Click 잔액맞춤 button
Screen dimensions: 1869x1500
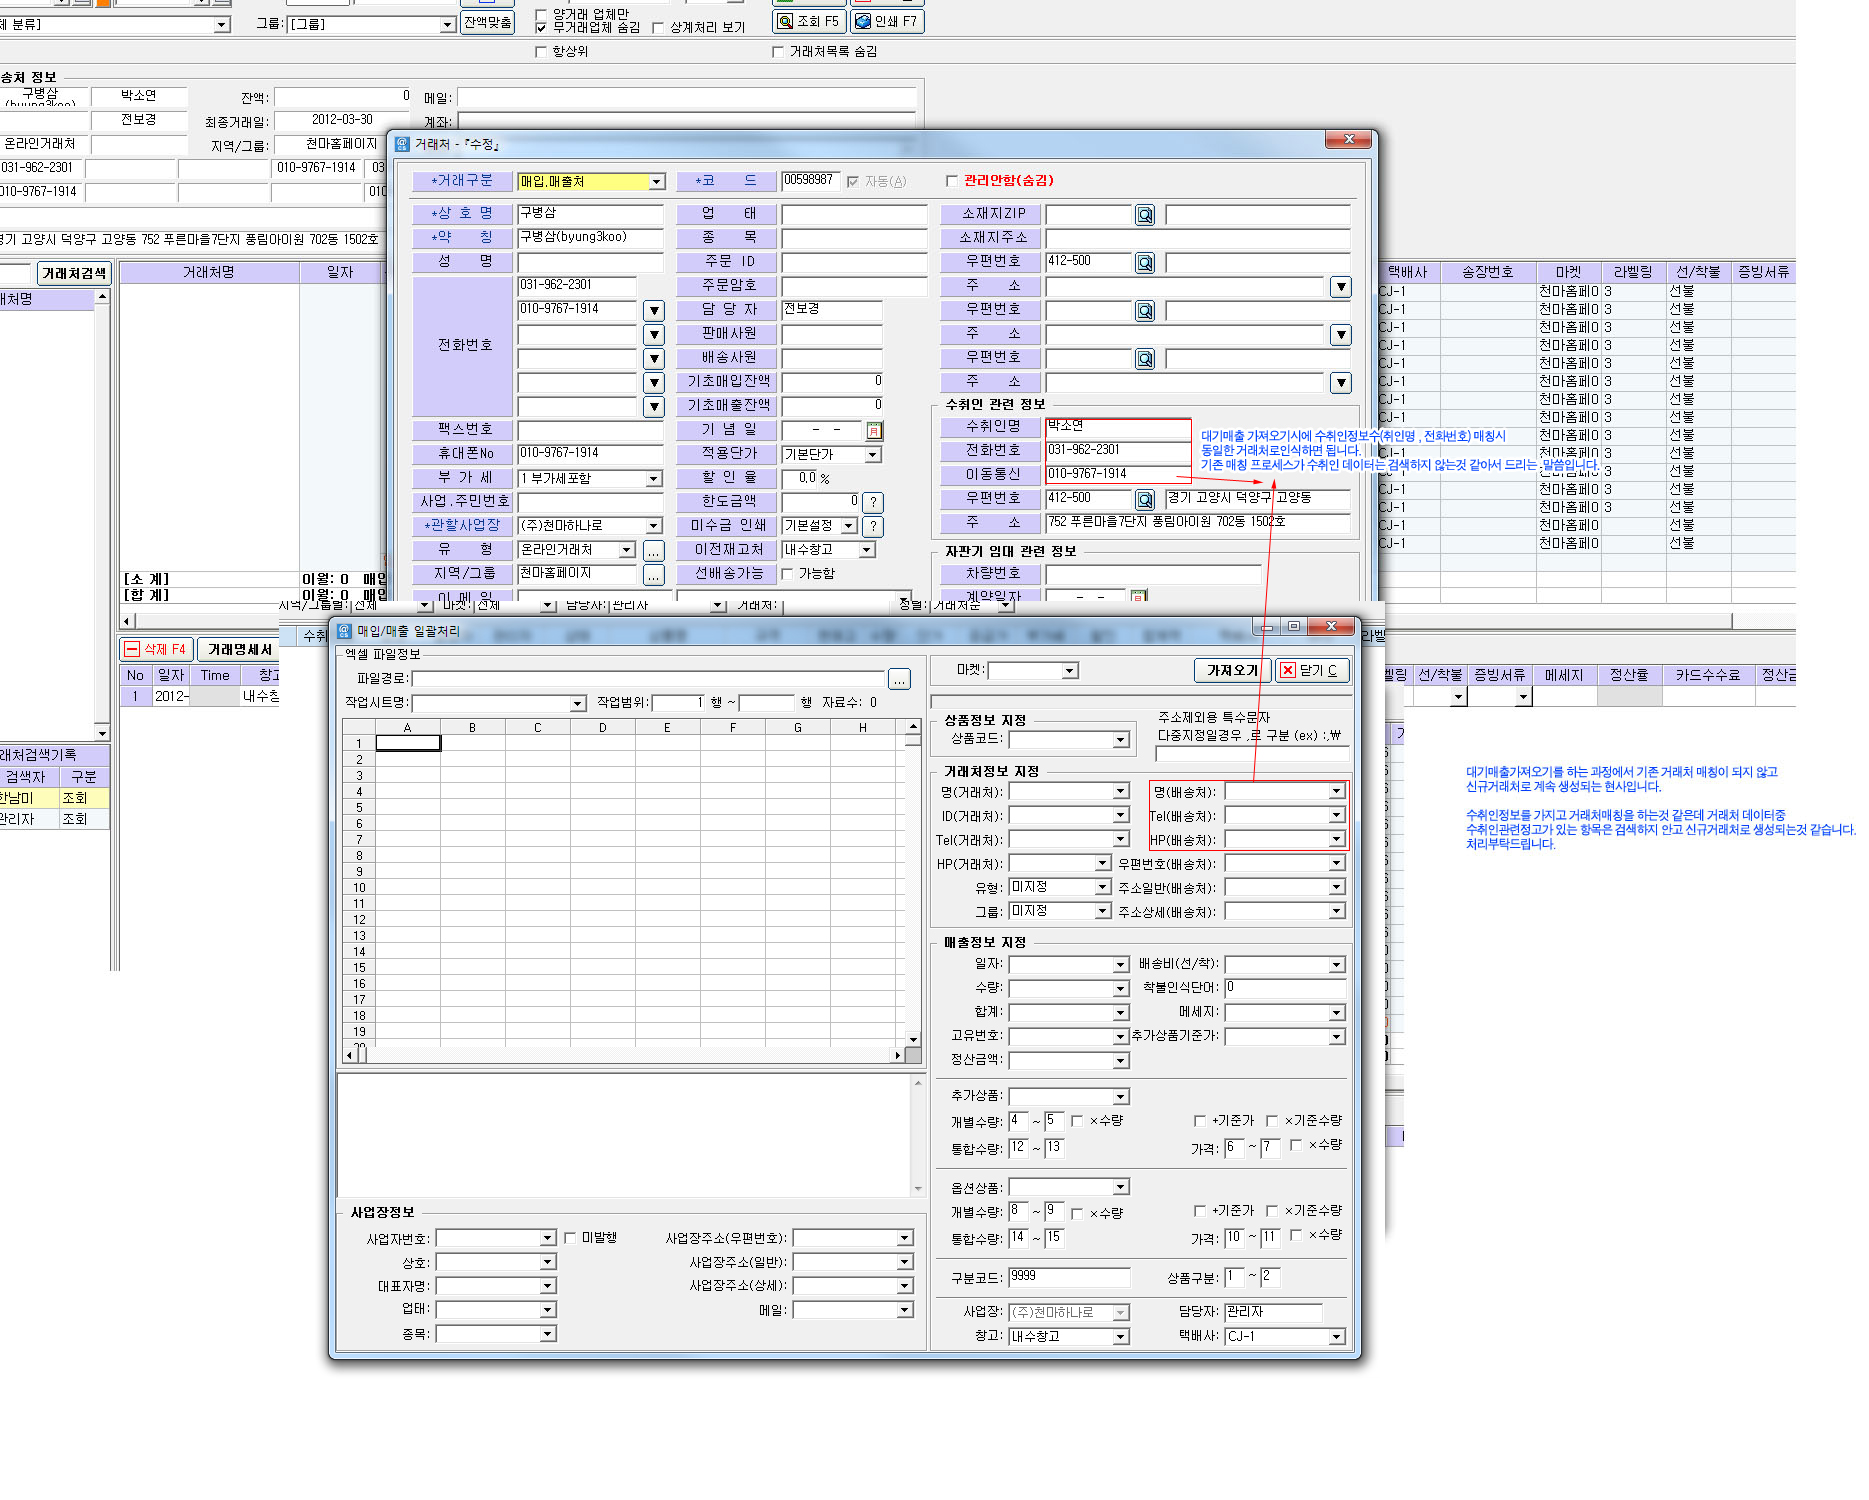(x=488, y=22)
